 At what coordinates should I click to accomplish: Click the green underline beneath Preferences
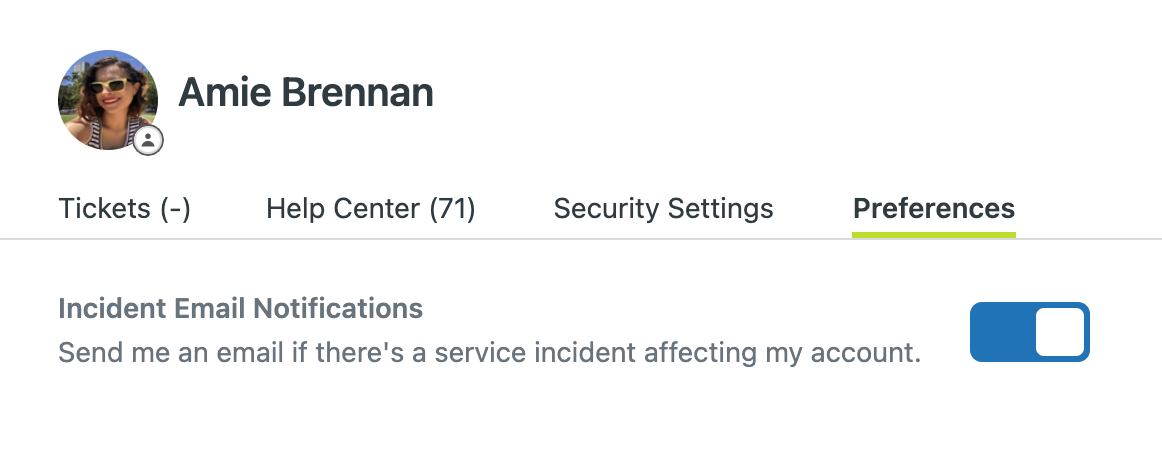(934, 234)
